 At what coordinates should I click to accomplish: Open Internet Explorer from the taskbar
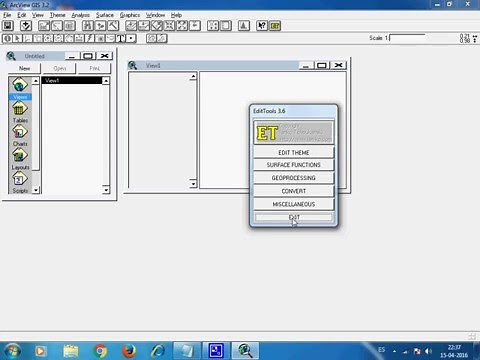point(158,351)
